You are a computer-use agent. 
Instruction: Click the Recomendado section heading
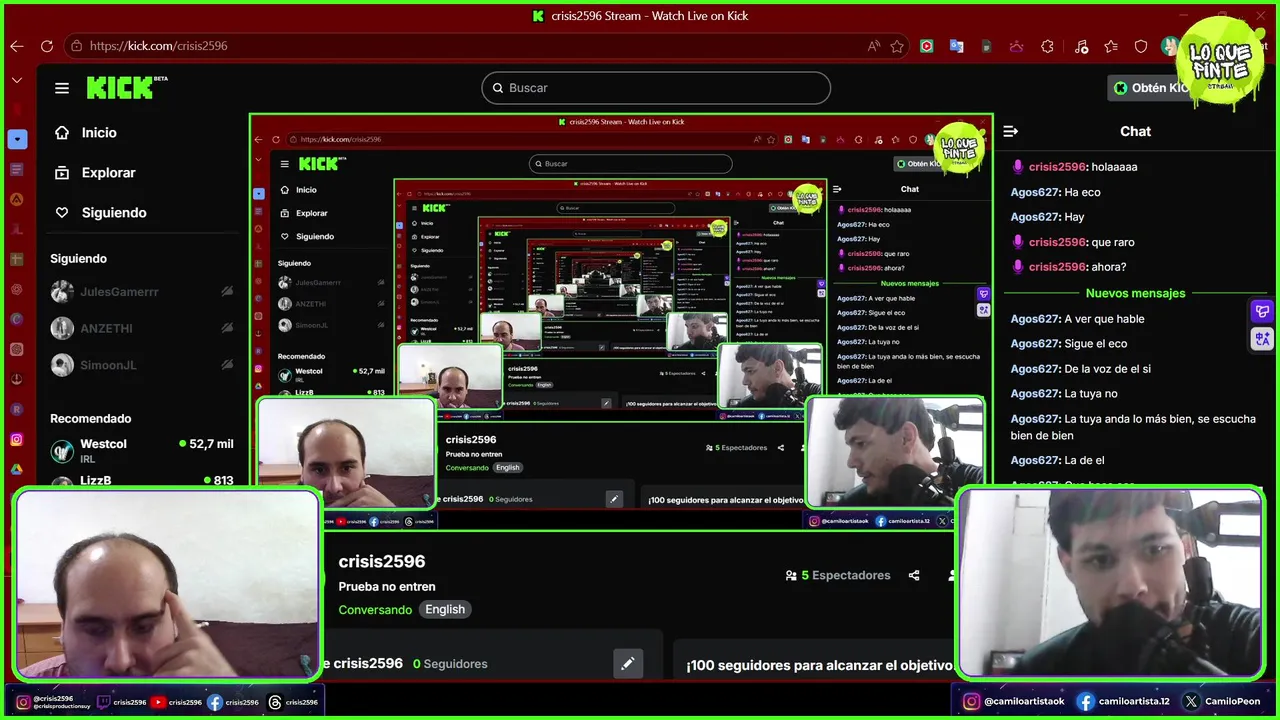coord(91,419)
